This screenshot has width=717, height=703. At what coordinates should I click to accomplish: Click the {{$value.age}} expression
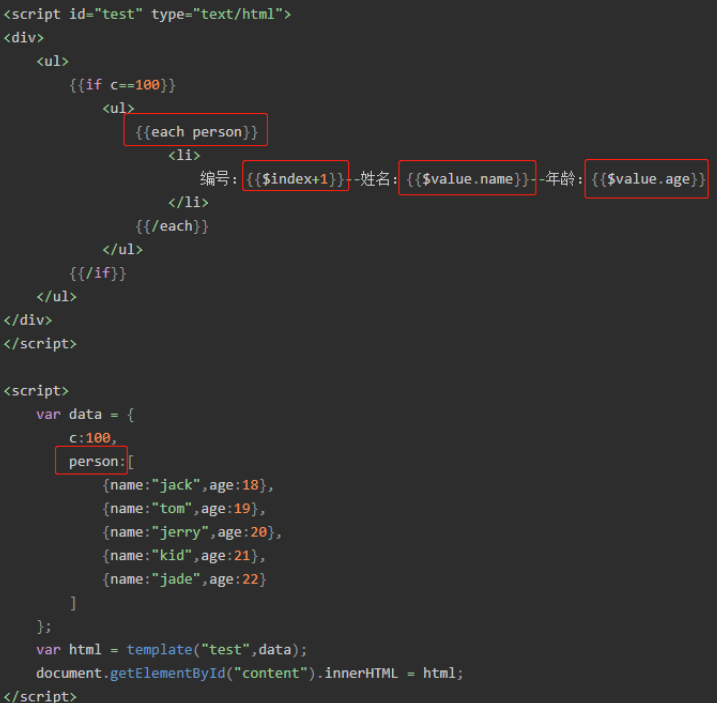[648, 179]
